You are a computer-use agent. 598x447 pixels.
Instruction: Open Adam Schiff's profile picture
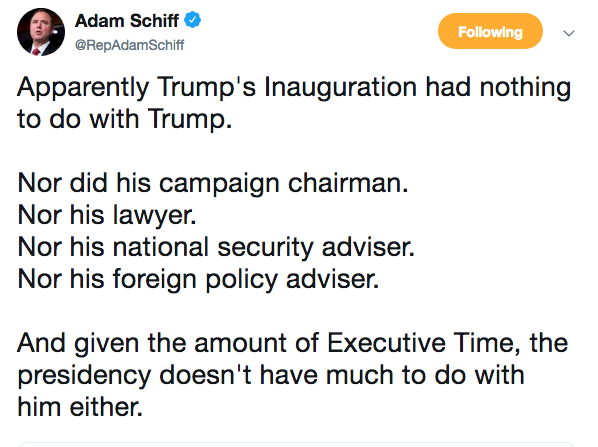pyautogui.click(x=41, y=32)
